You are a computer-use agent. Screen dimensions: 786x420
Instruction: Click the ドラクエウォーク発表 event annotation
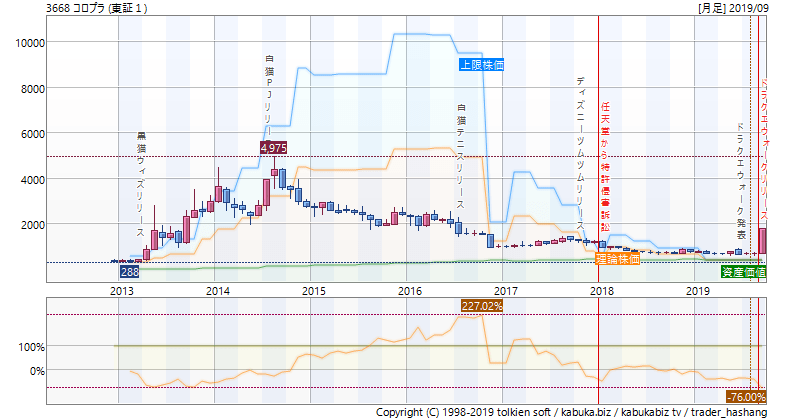pos(740,181)
